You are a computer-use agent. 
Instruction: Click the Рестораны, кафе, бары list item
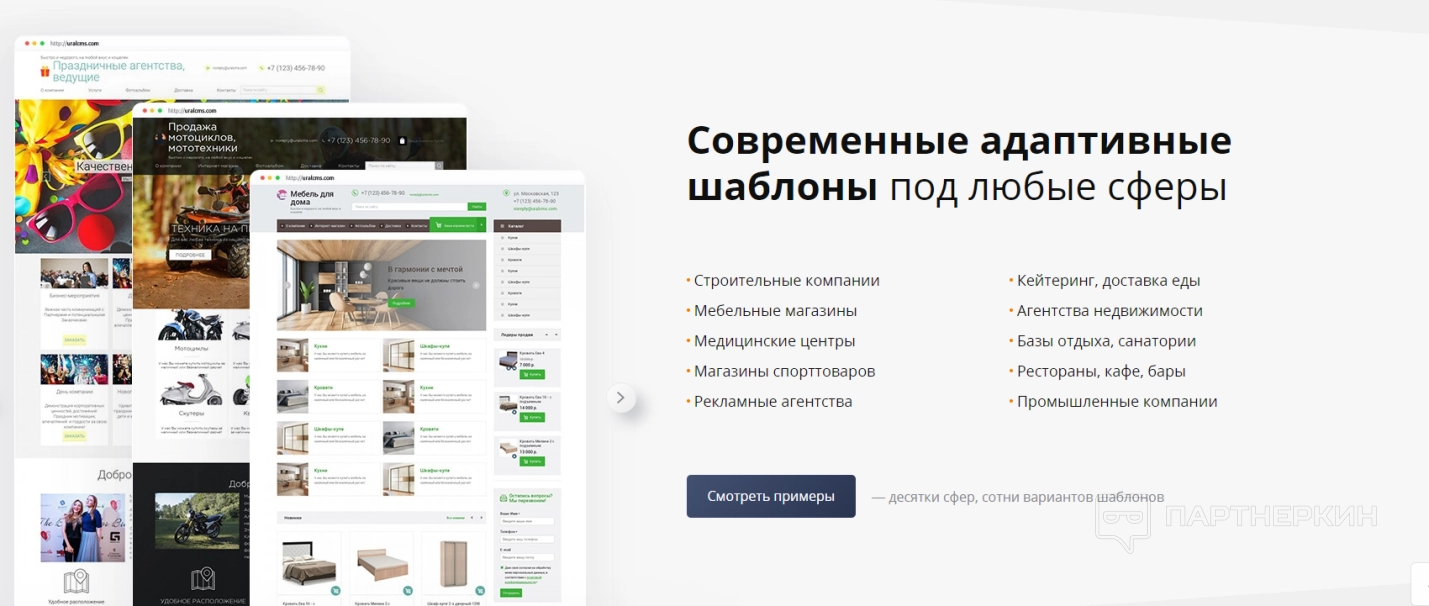[x=1101, y=371]
